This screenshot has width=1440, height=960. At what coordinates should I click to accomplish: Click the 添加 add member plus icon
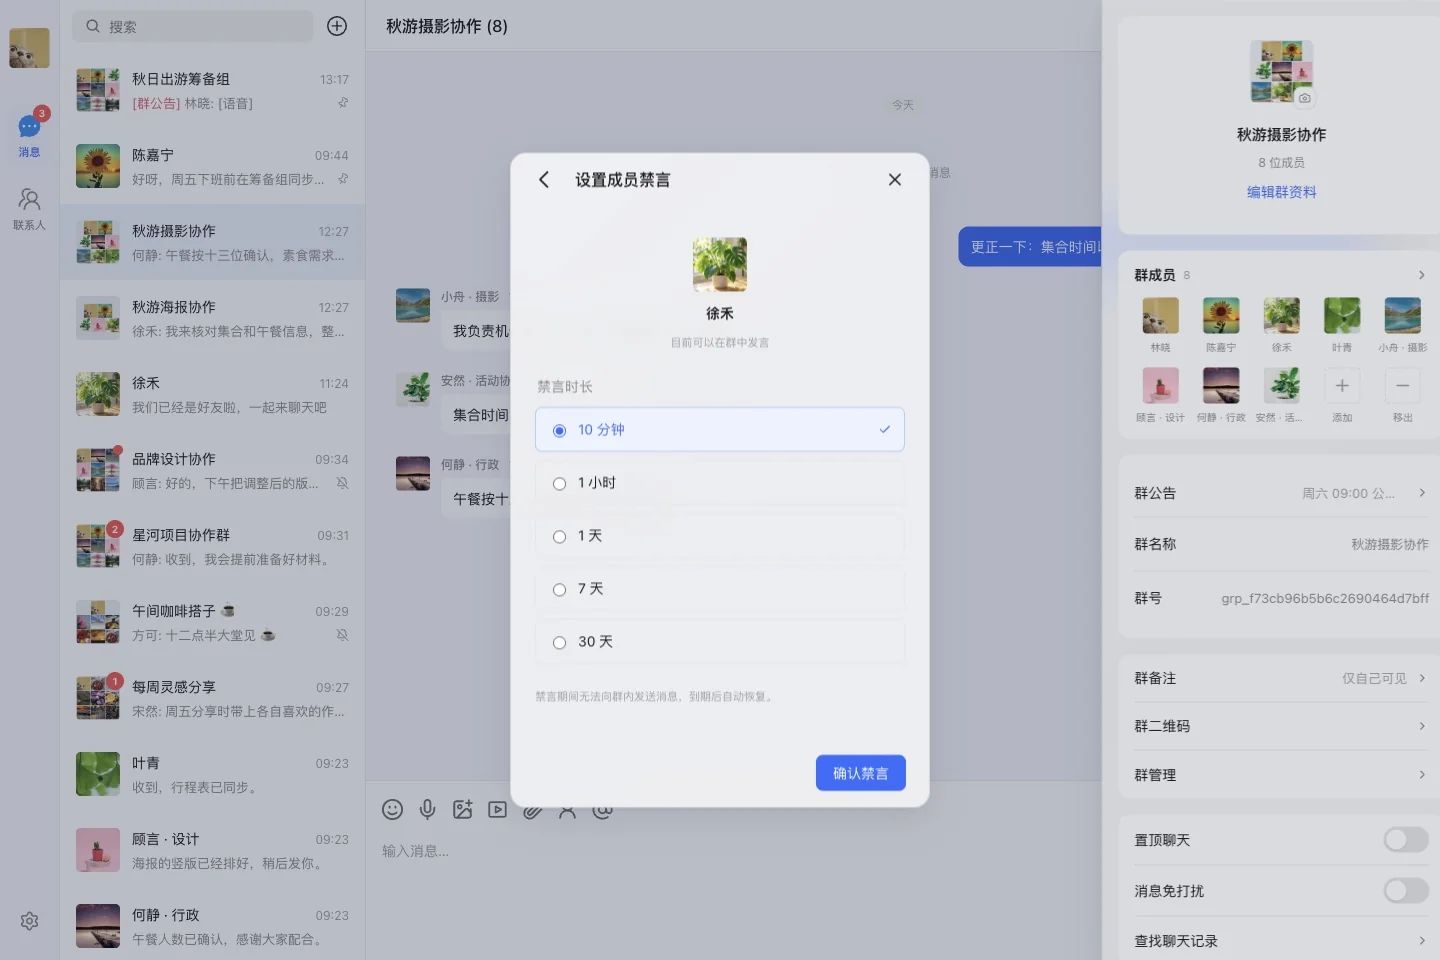[x=1342, y=386]
